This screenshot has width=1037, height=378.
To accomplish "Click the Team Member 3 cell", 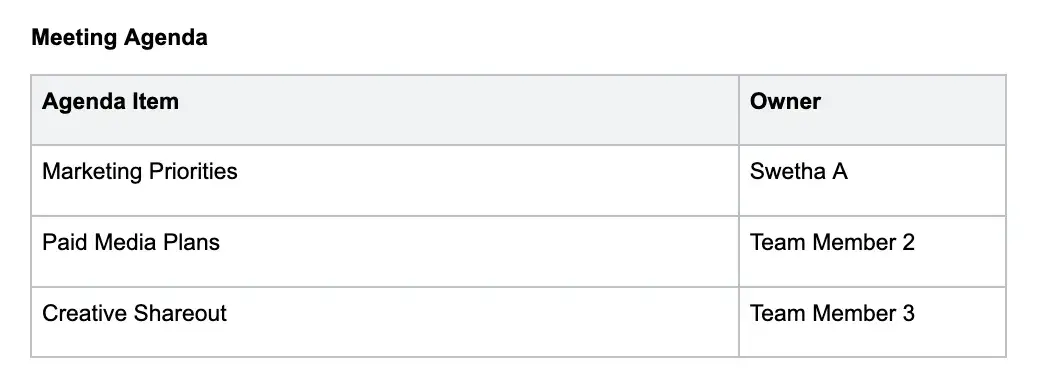I will click(872, 322).
